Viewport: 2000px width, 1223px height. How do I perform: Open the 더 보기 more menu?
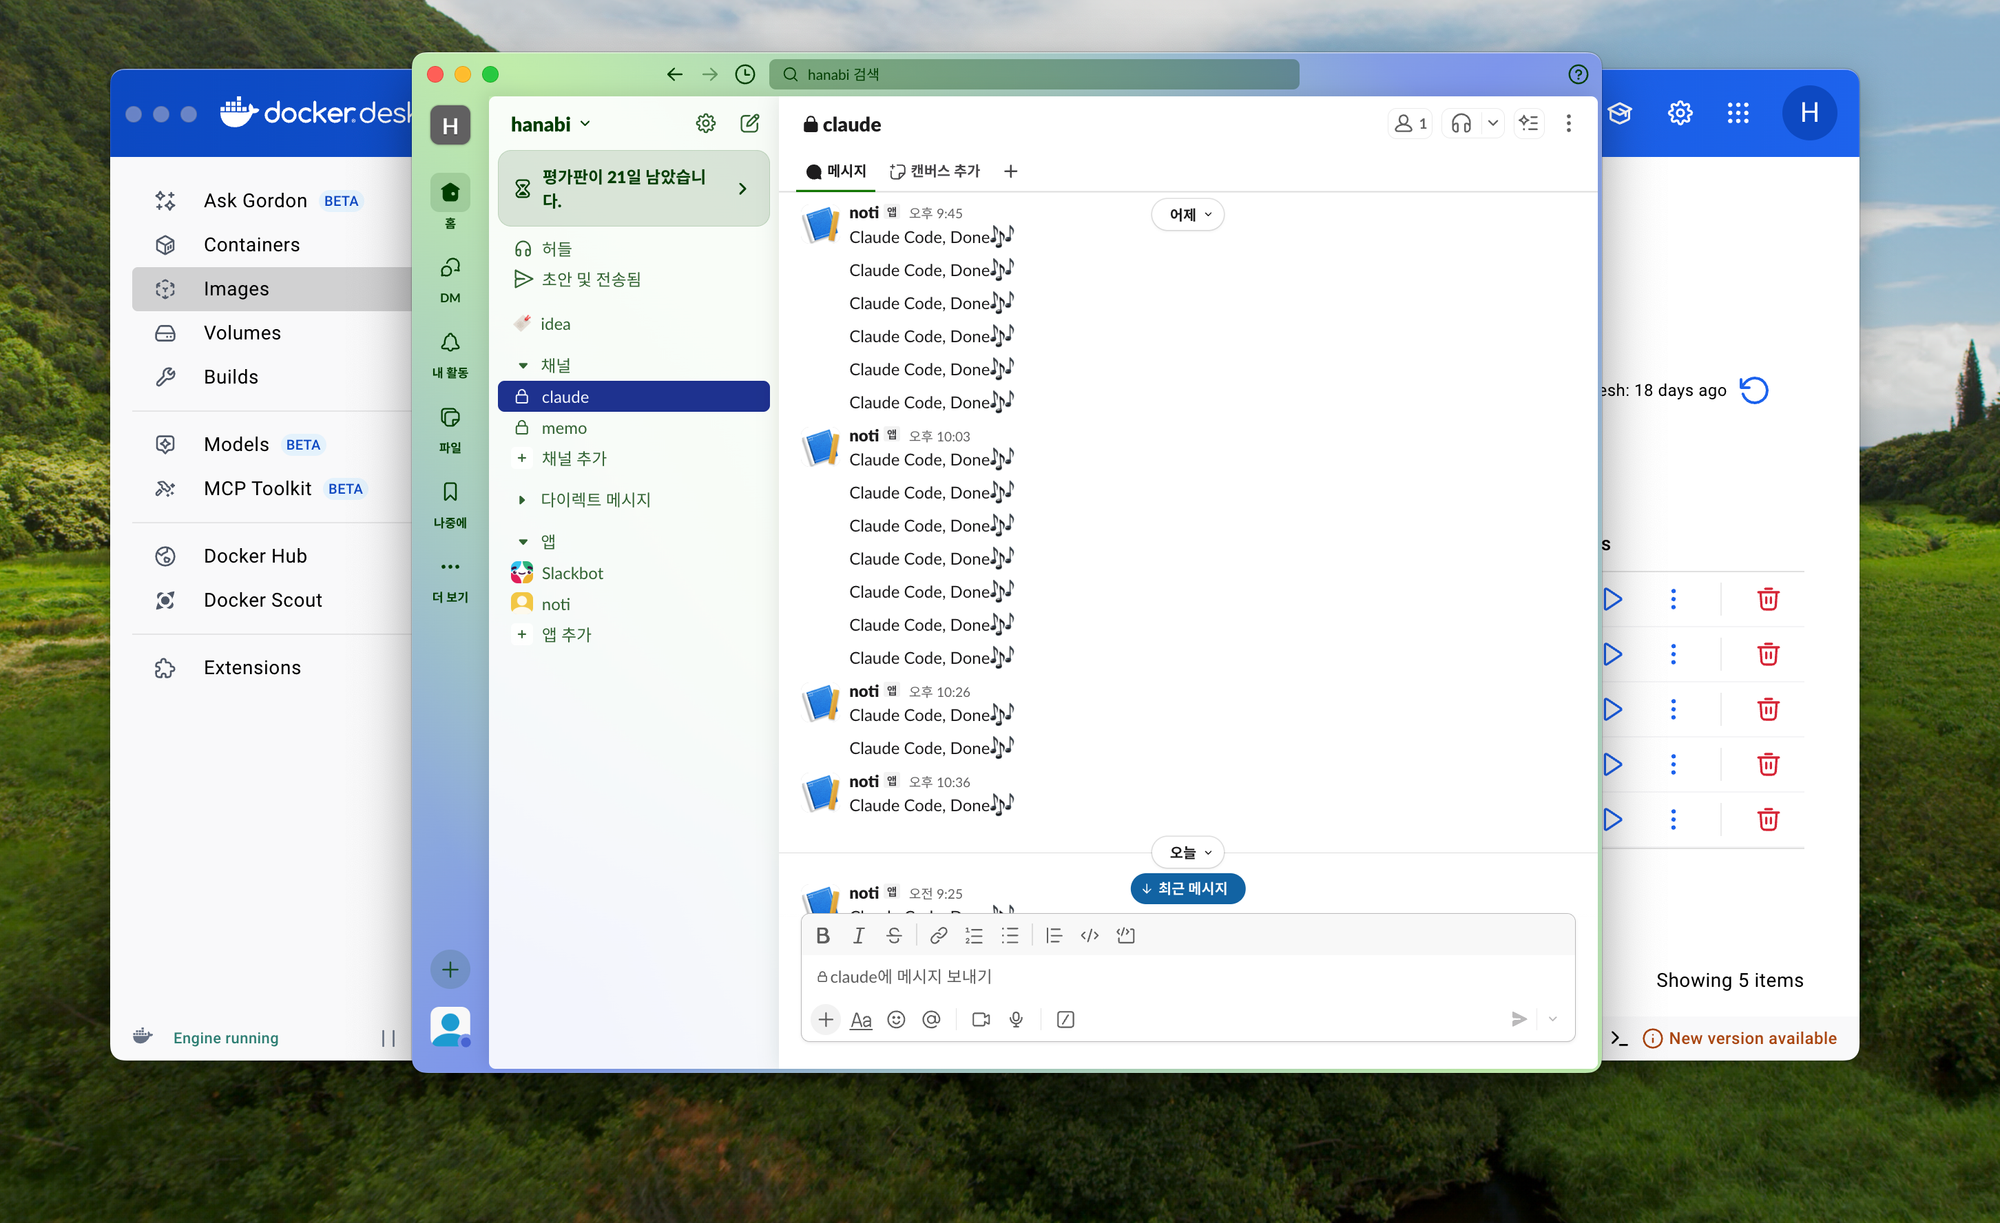coord(450,578)
